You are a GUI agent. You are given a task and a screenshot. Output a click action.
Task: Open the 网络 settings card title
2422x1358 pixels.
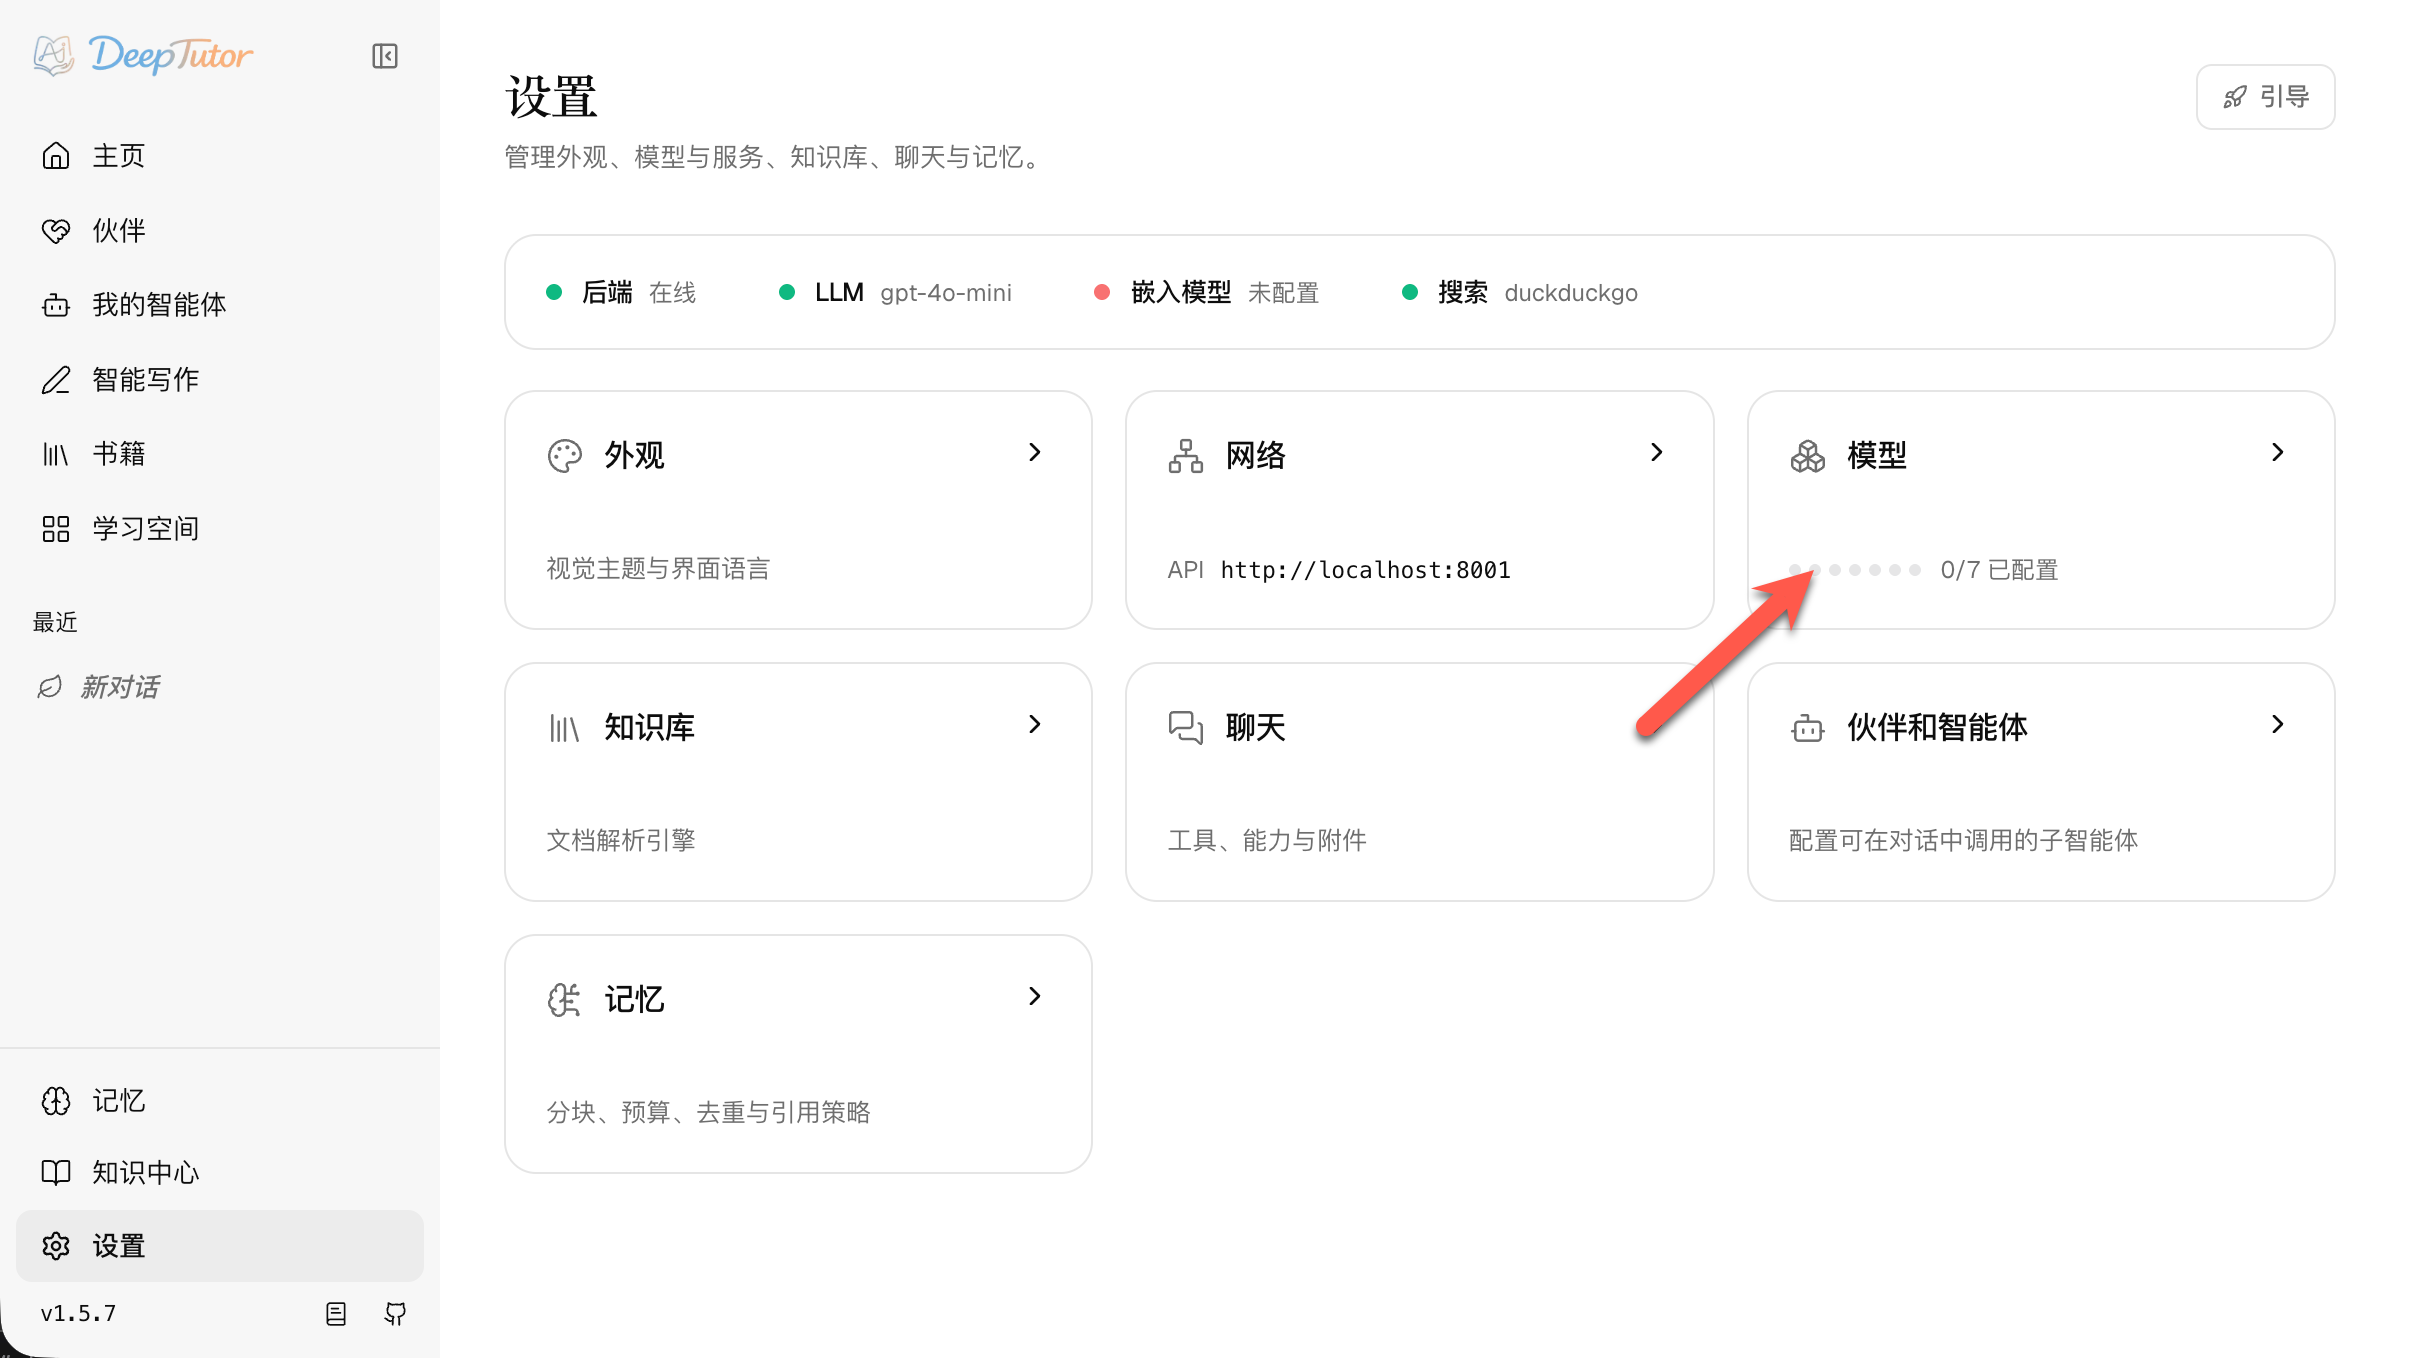click(1256, 456)
